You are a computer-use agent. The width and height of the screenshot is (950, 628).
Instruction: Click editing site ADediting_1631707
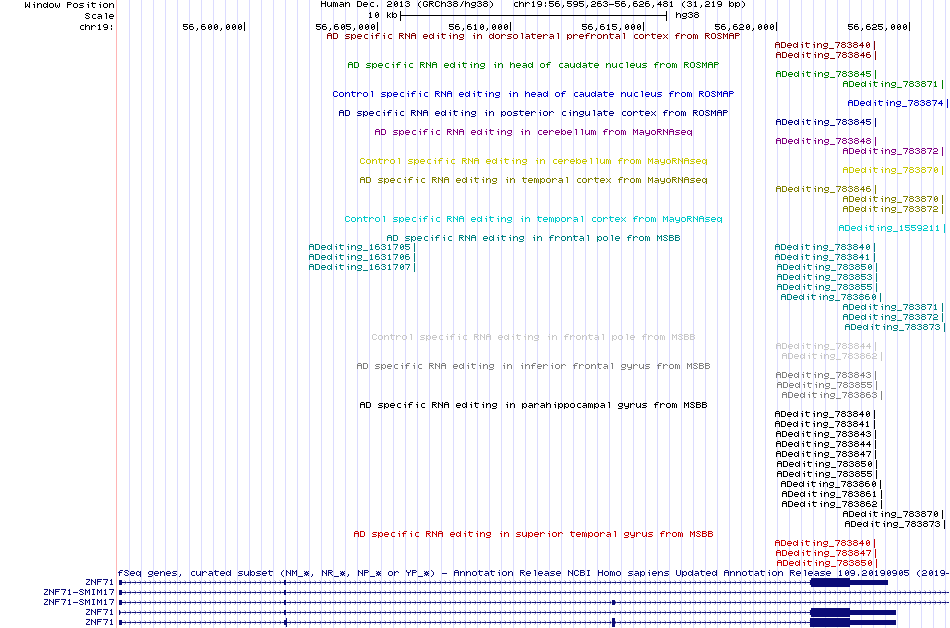tap(362, 267)
